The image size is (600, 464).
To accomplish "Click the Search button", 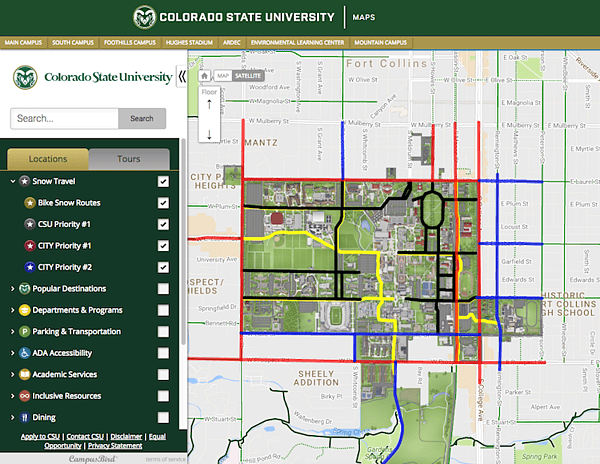I will tap(142, 119).
